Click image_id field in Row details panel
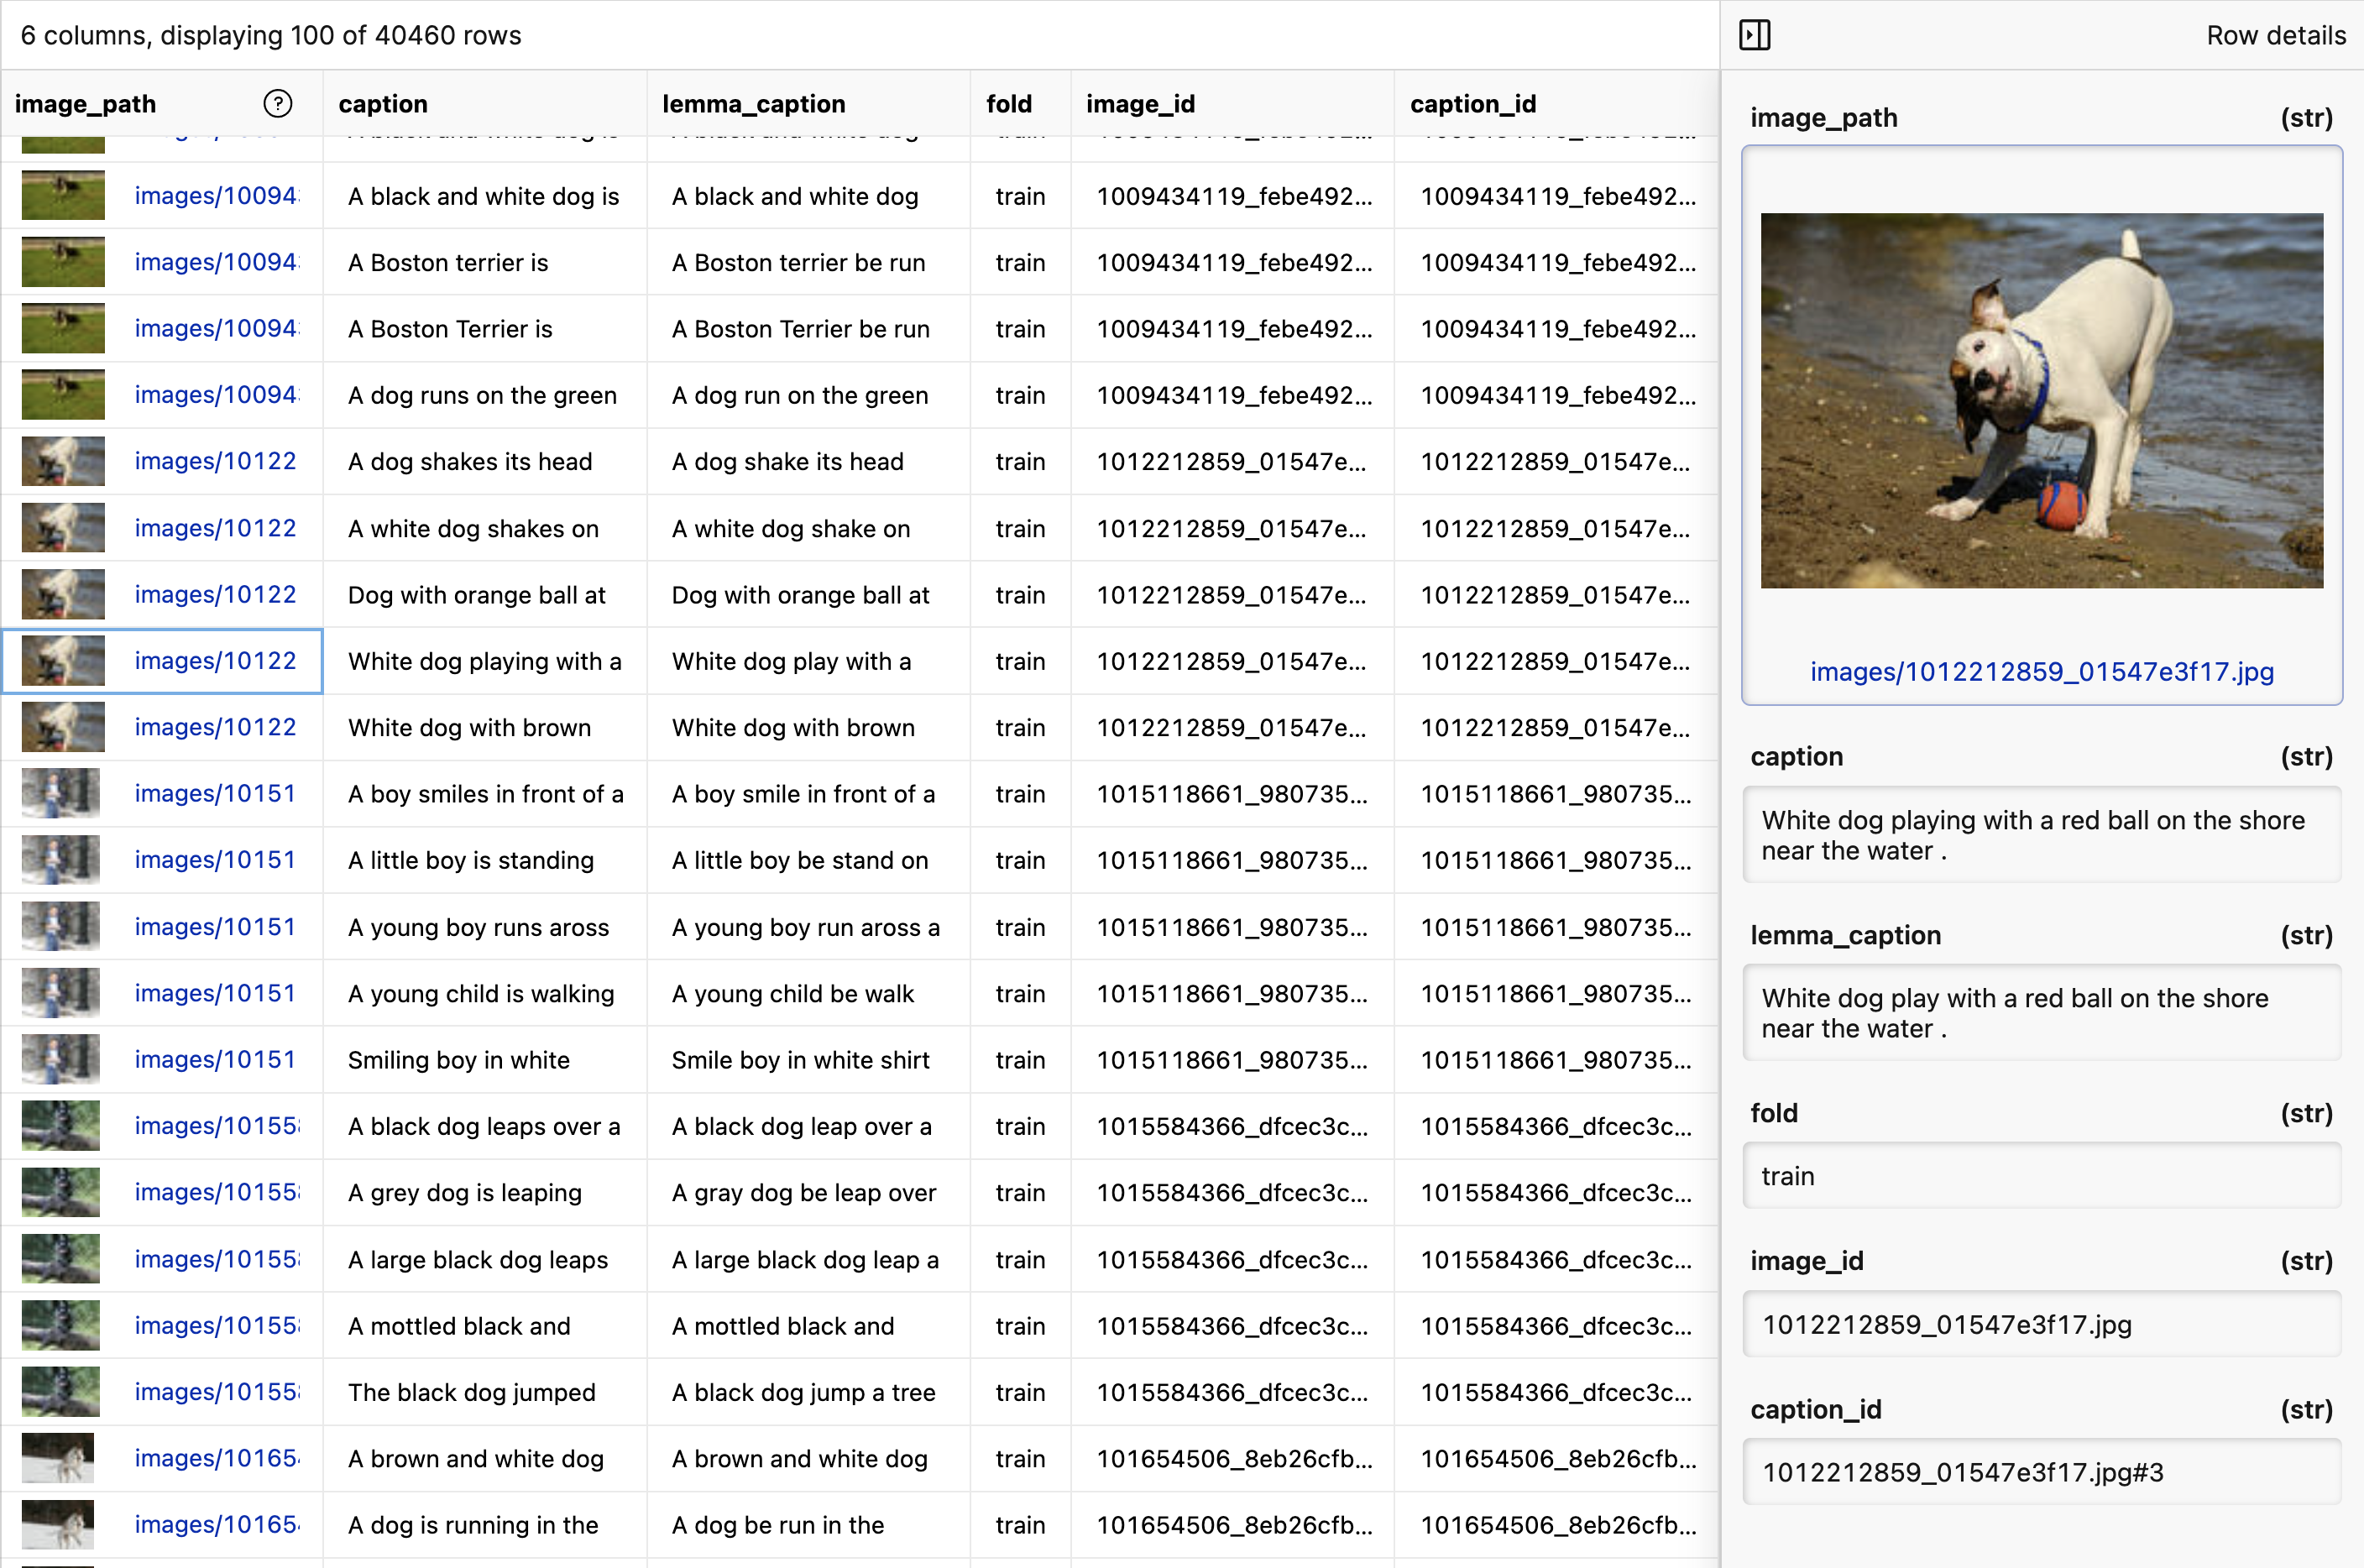 [2041, 1324]
